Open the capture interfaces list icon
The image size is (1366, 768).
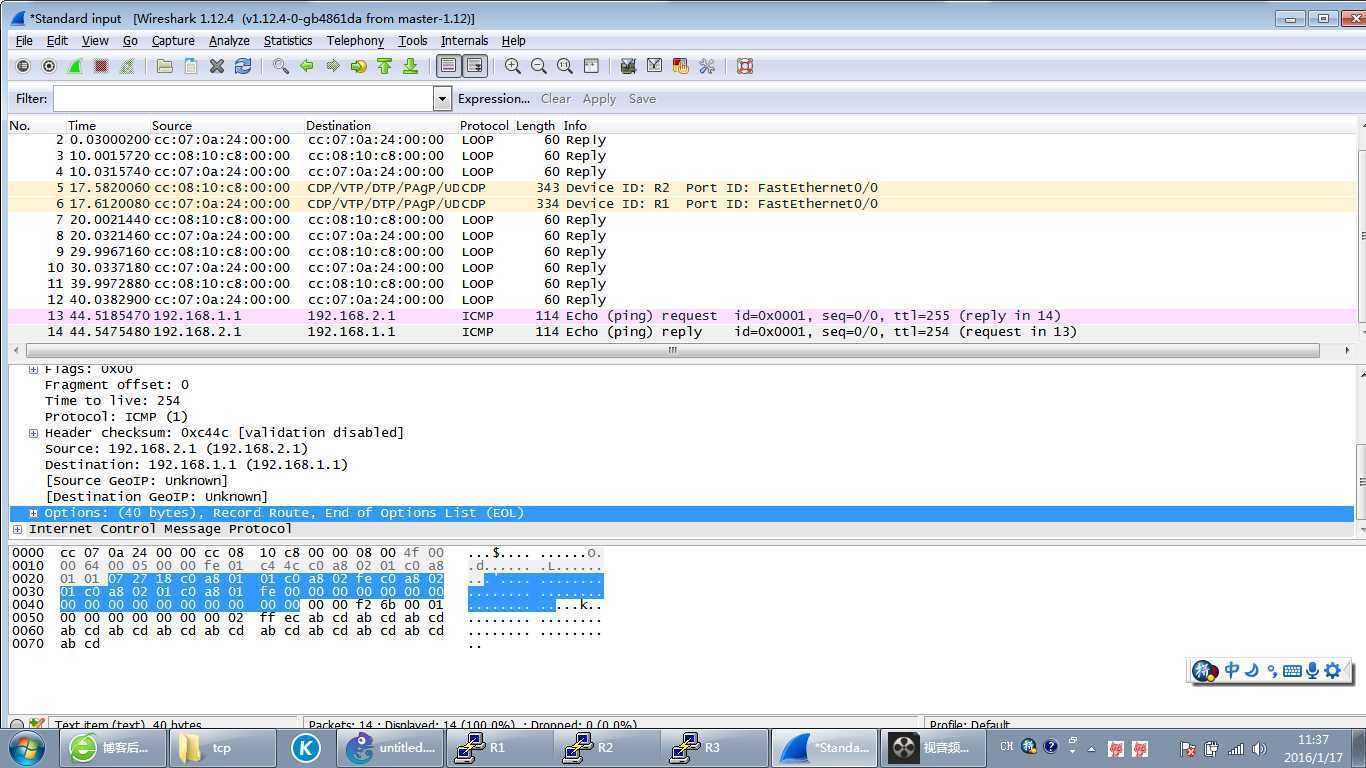[x=23, y=66]
